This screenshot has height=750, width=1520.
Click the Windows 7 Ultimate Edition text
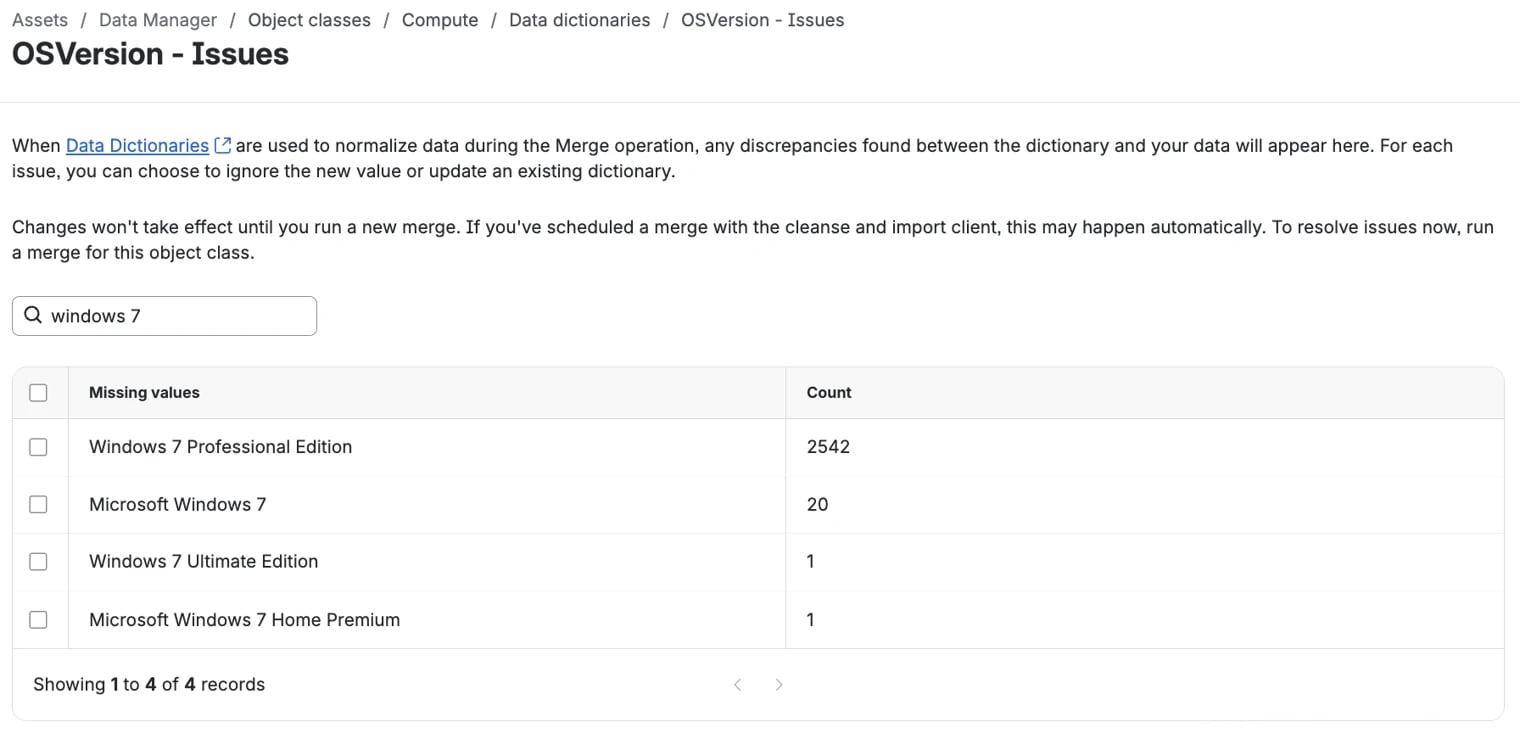(x=203, y=562)
